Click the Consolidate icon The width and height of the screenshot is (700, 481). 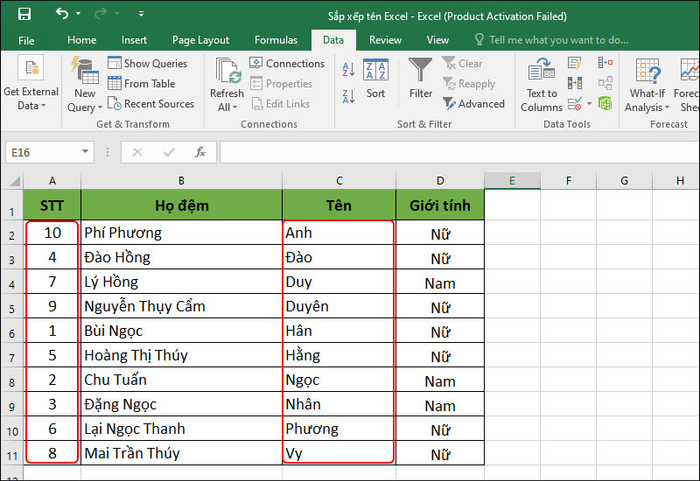605,63
